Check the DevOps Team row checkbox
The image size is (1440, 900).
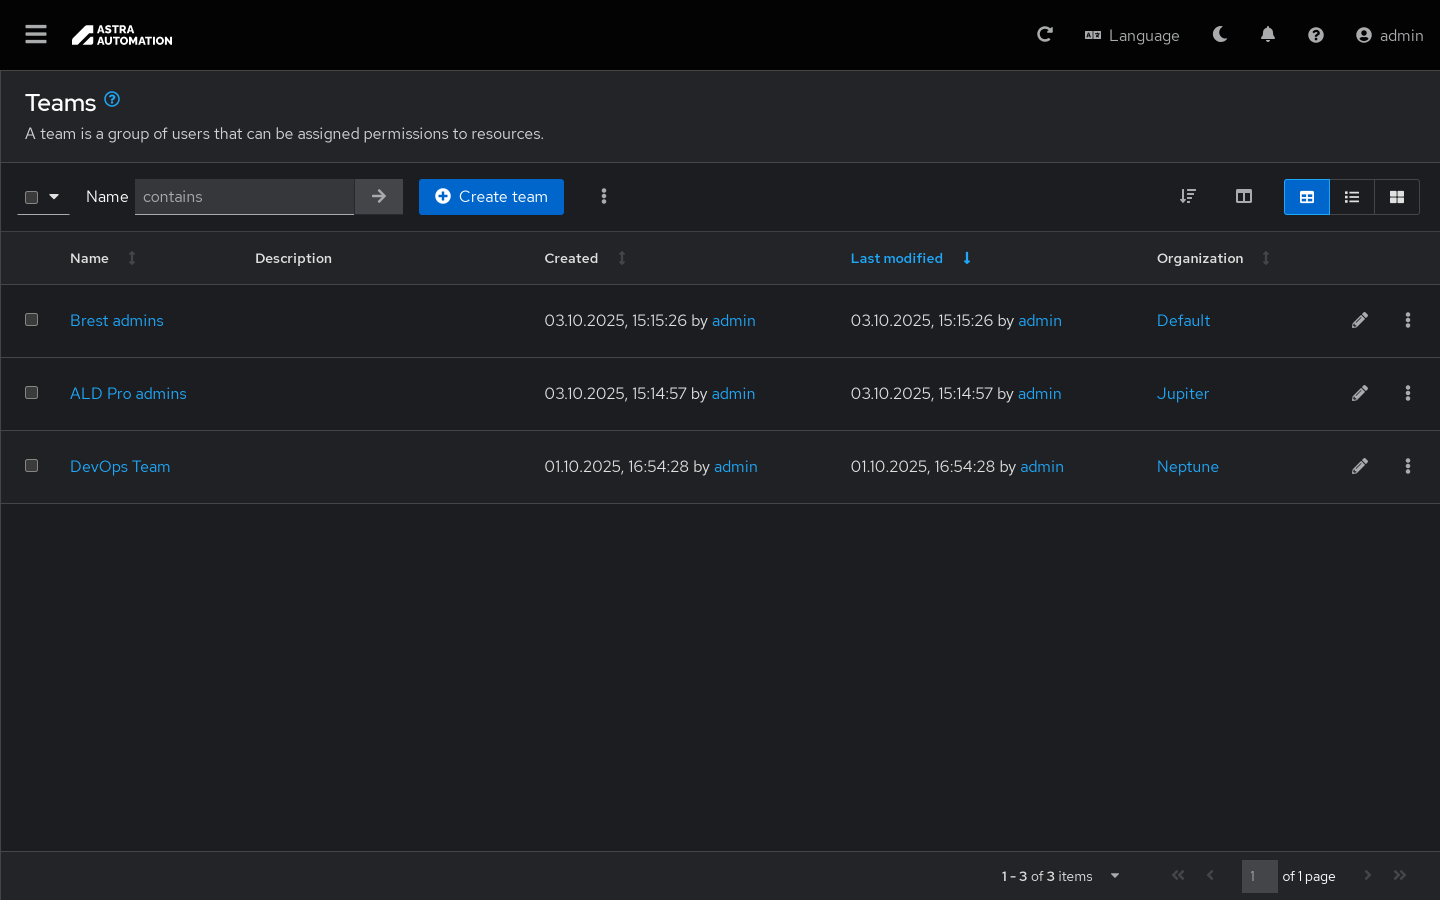pos(32,466)
